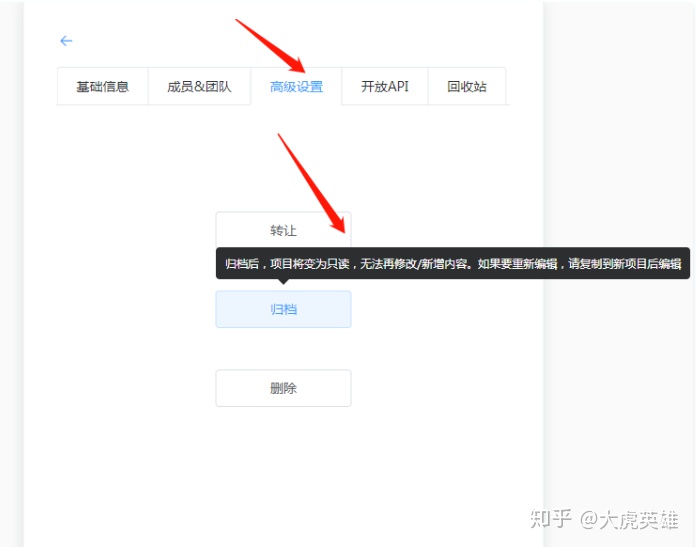Image resolution: width=696 pixels, height=547 pixels.
Task: Click the 归档 button
Action: point(283,309)
